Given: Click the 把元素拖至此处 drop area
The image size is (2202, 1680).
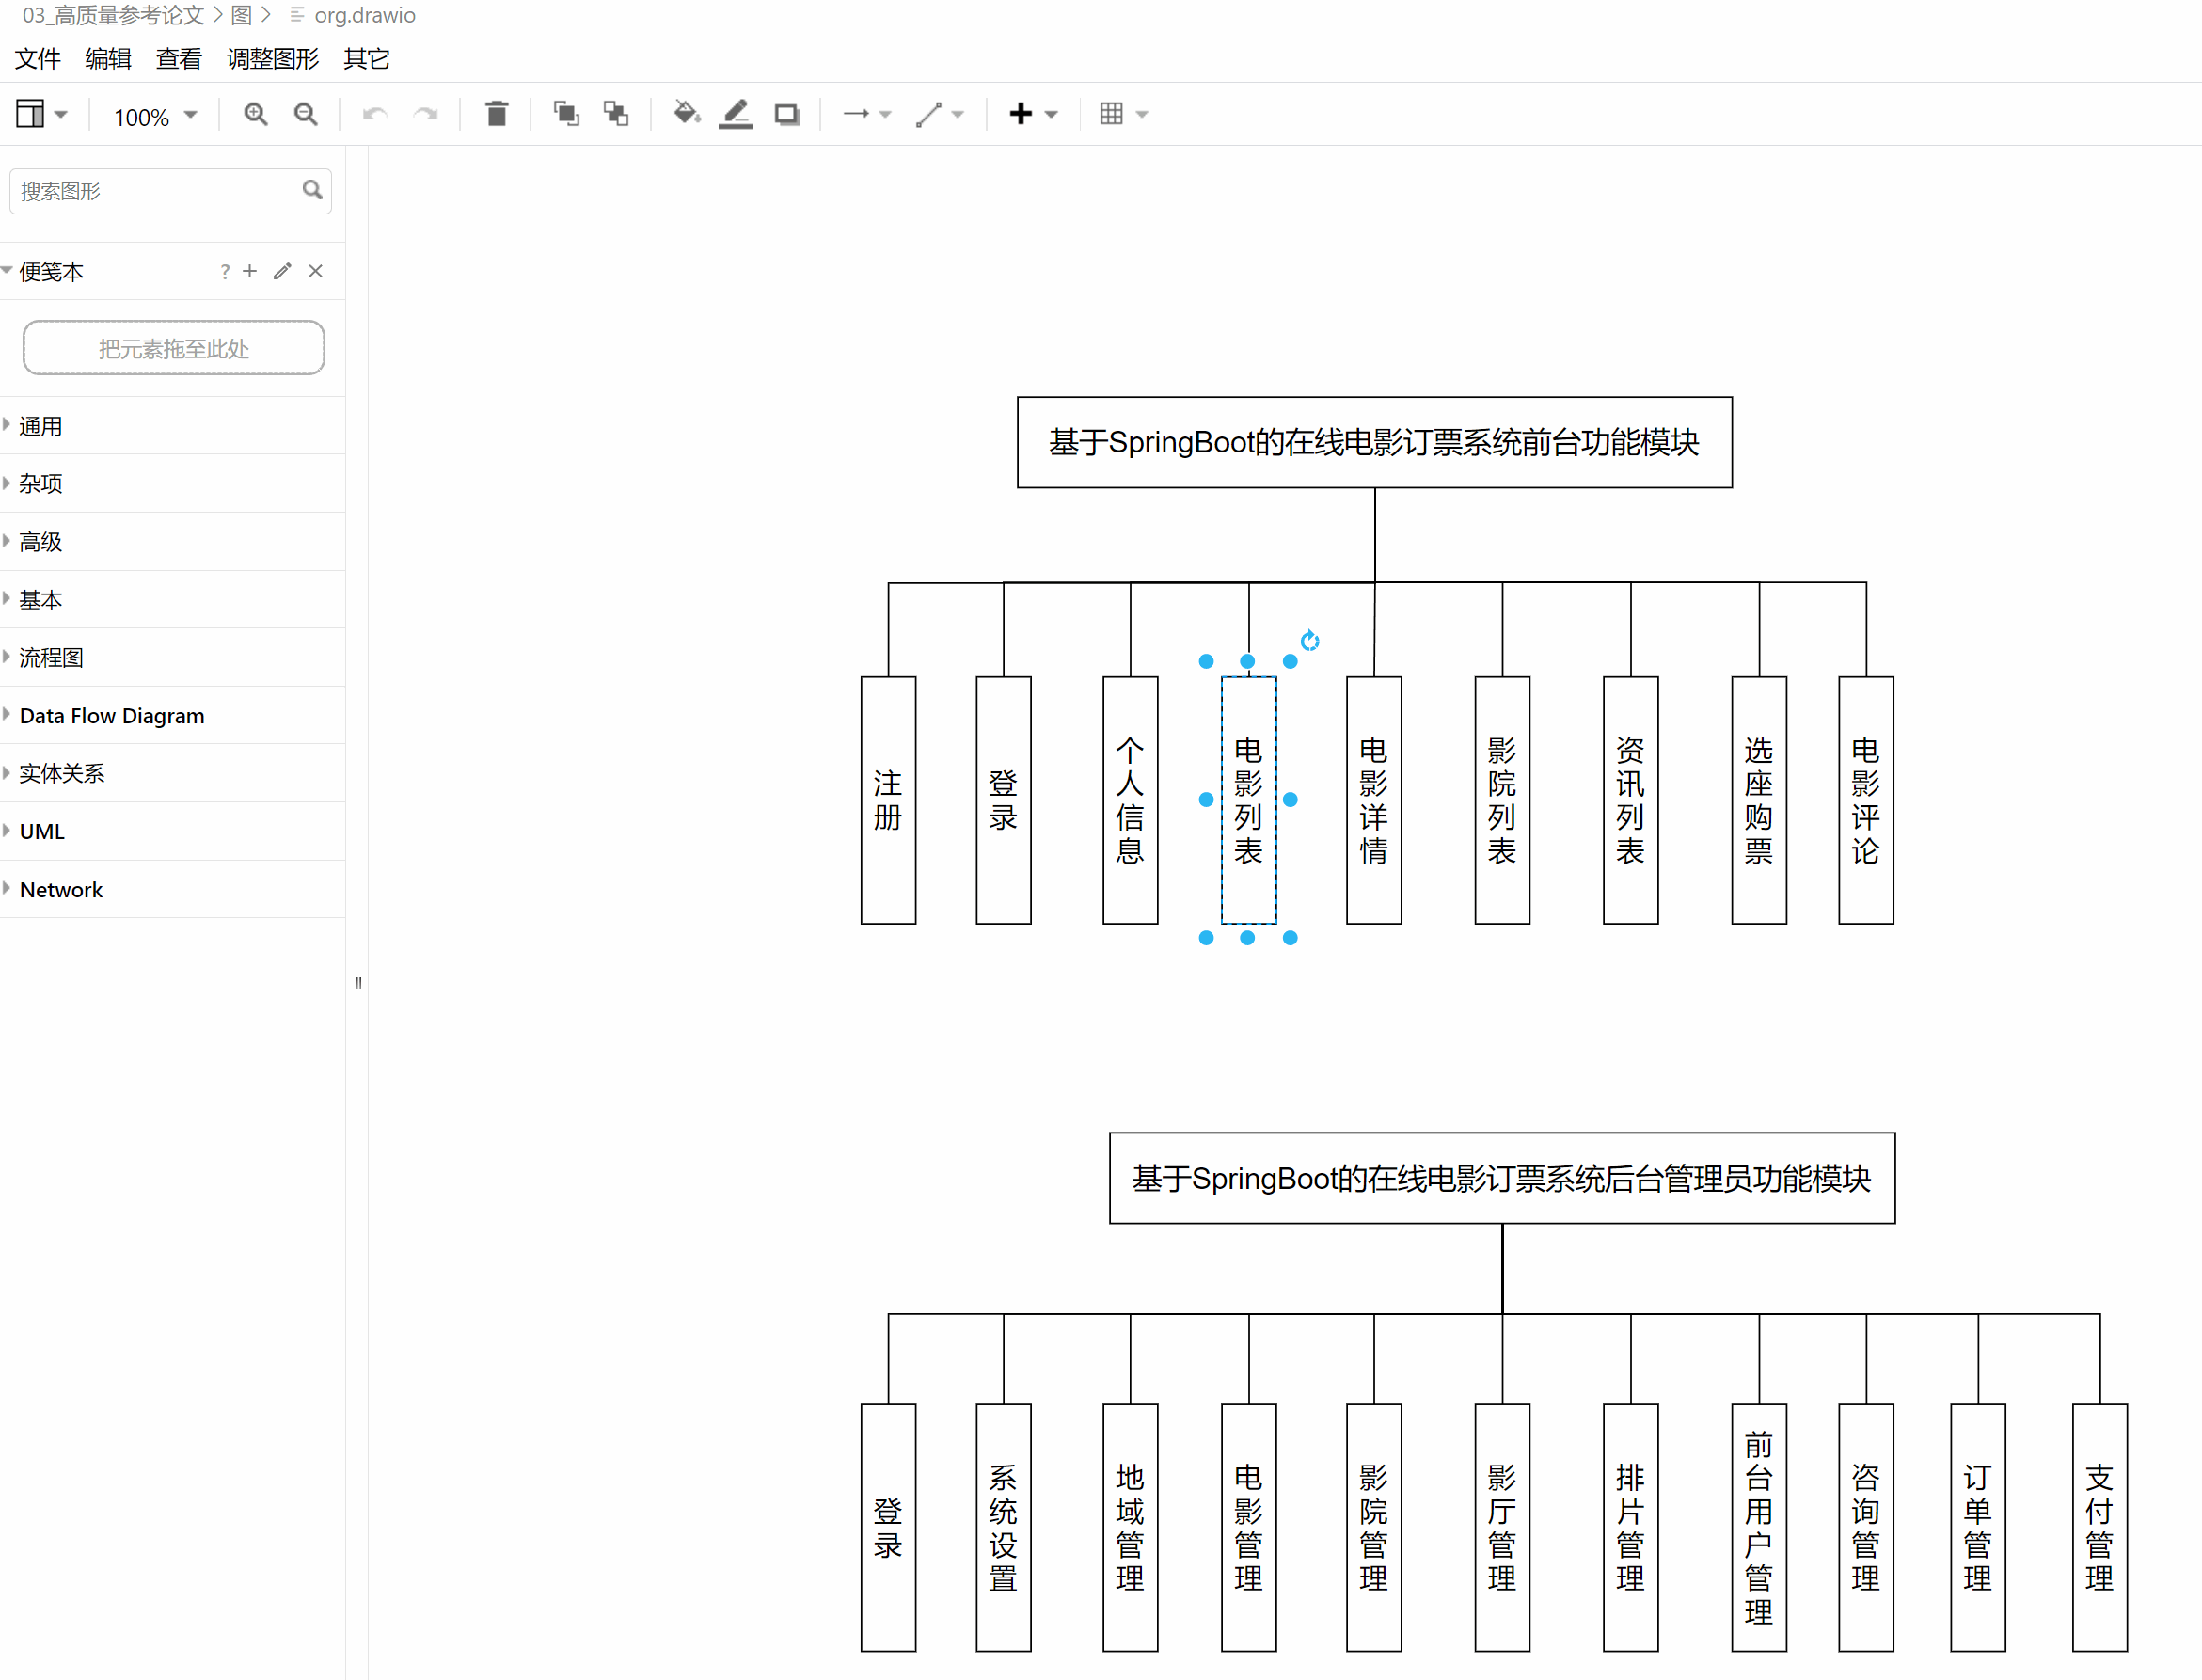Looking at the screenshot, I should pos(174,348).
